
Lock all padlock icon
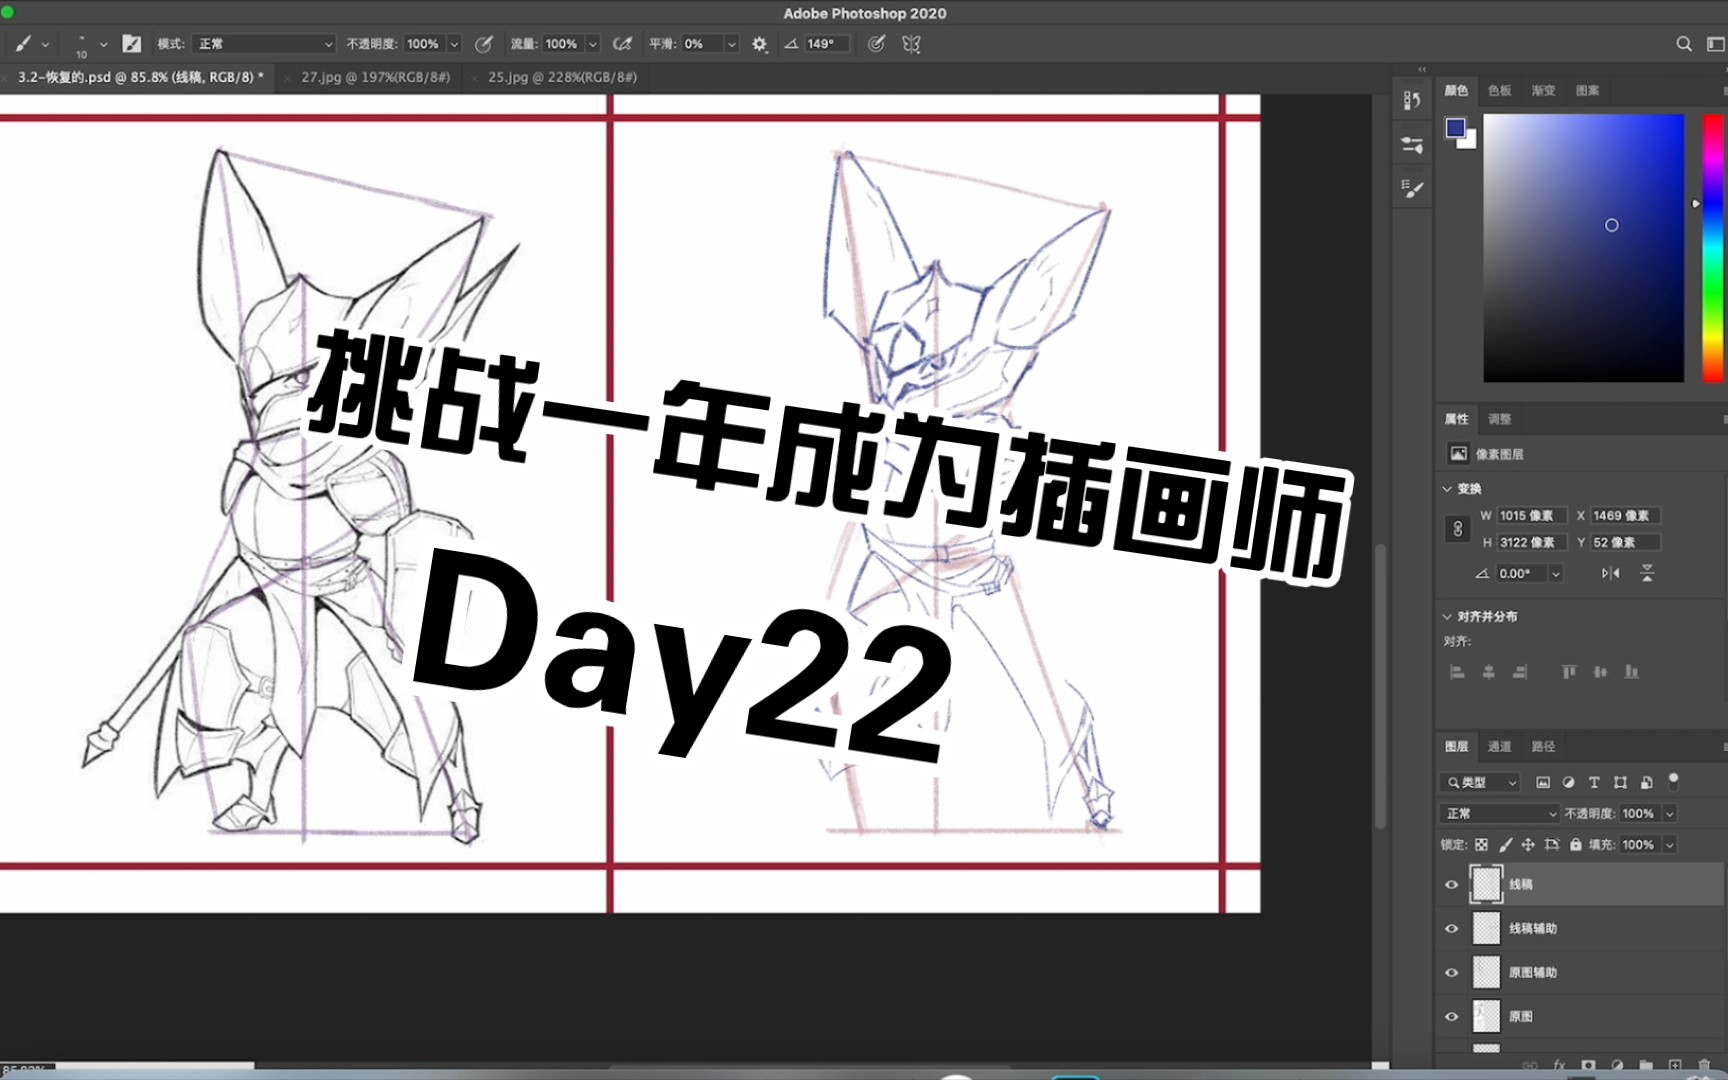click(x=1576, y=845)
